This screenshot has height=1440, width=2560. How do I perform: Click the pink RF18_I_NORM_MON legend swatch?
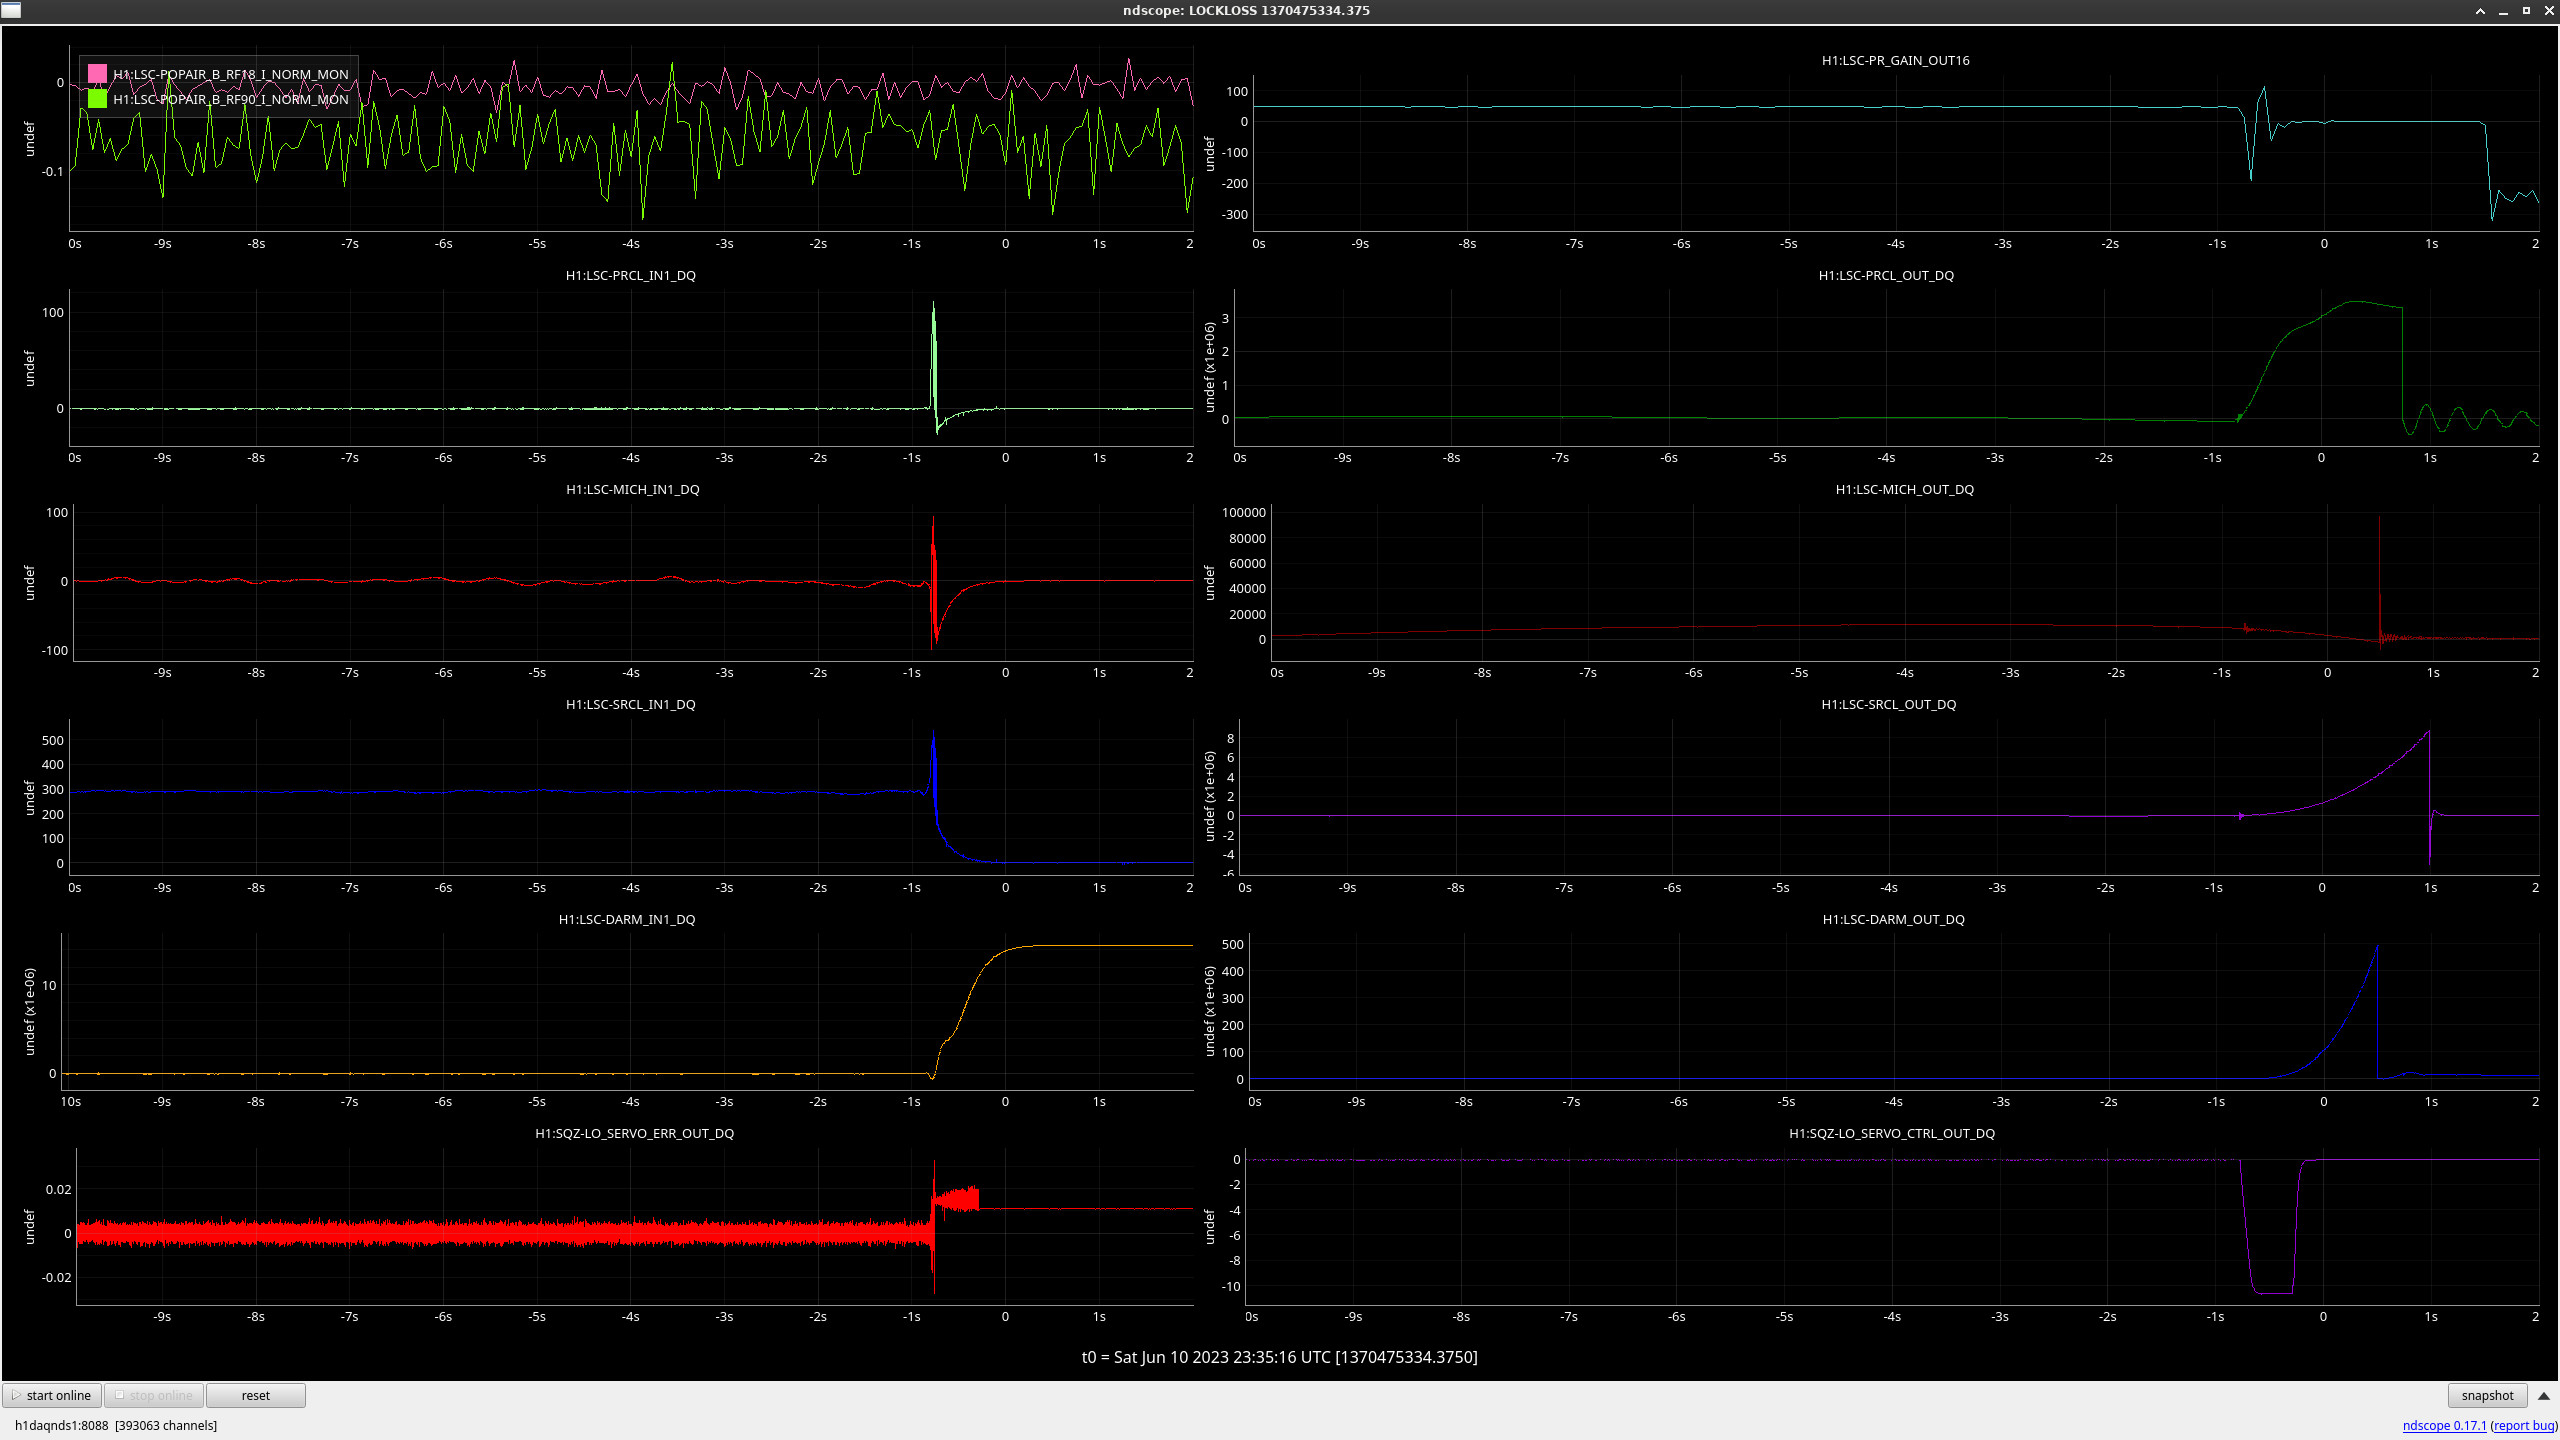pyautogui.click(x=97, y=74)
